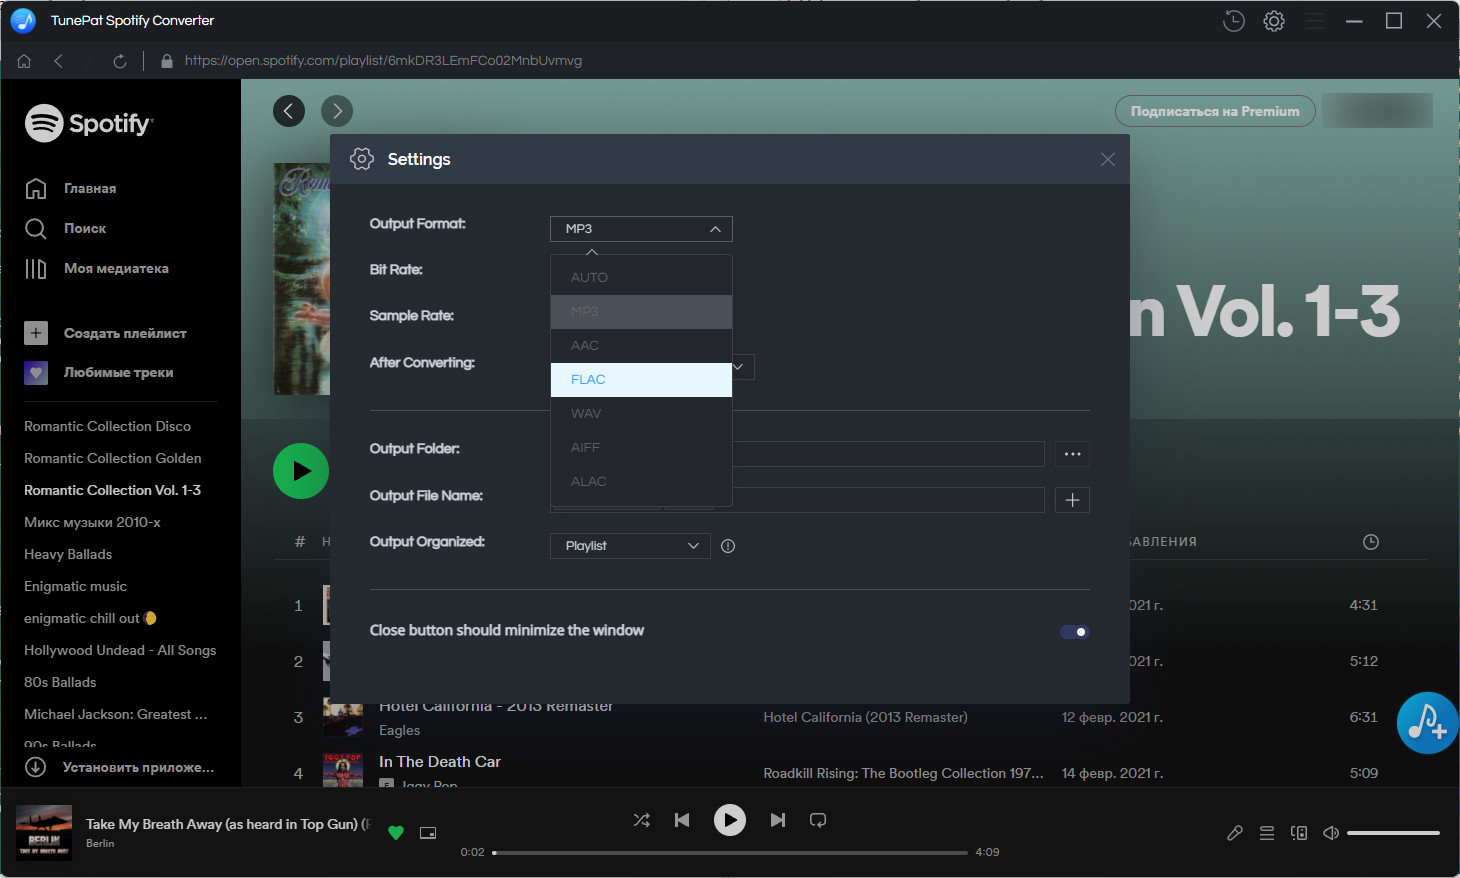Open lyrics microphone icon
This screenshot has height=878, width=1460.
click(x=1235, y=833)
